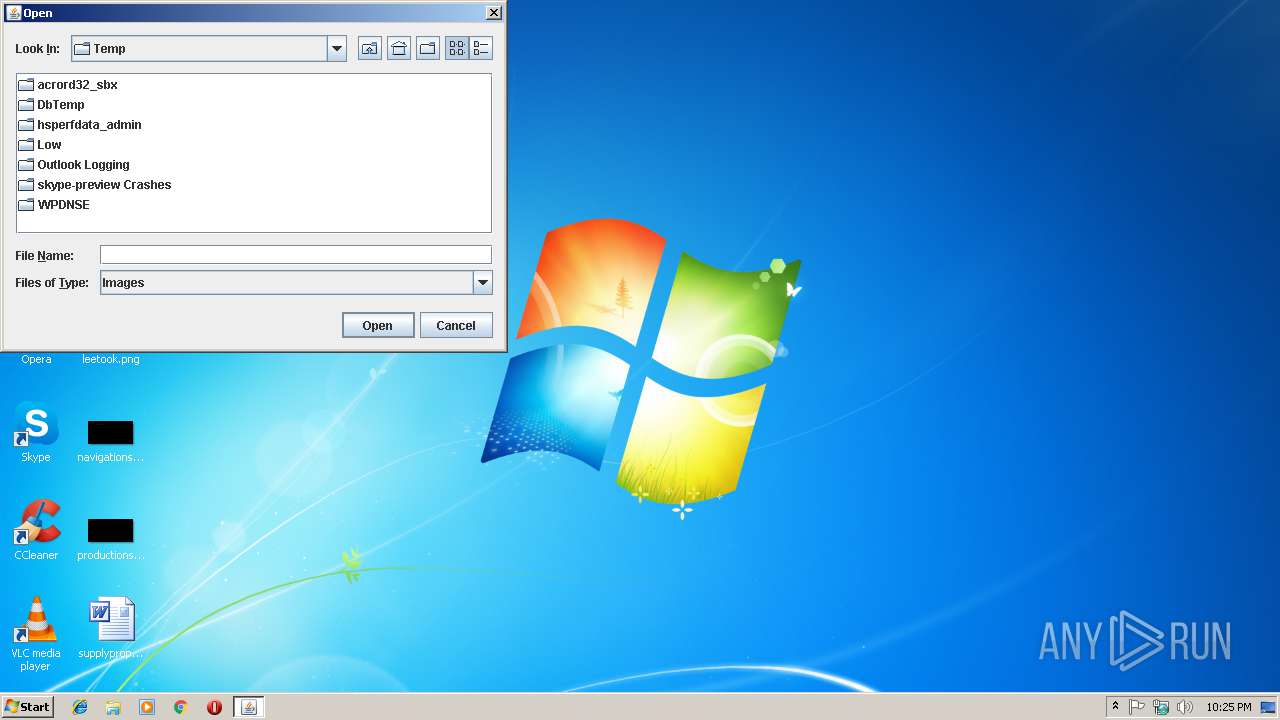Open Opera from taskbar

[x=214, y=707]
